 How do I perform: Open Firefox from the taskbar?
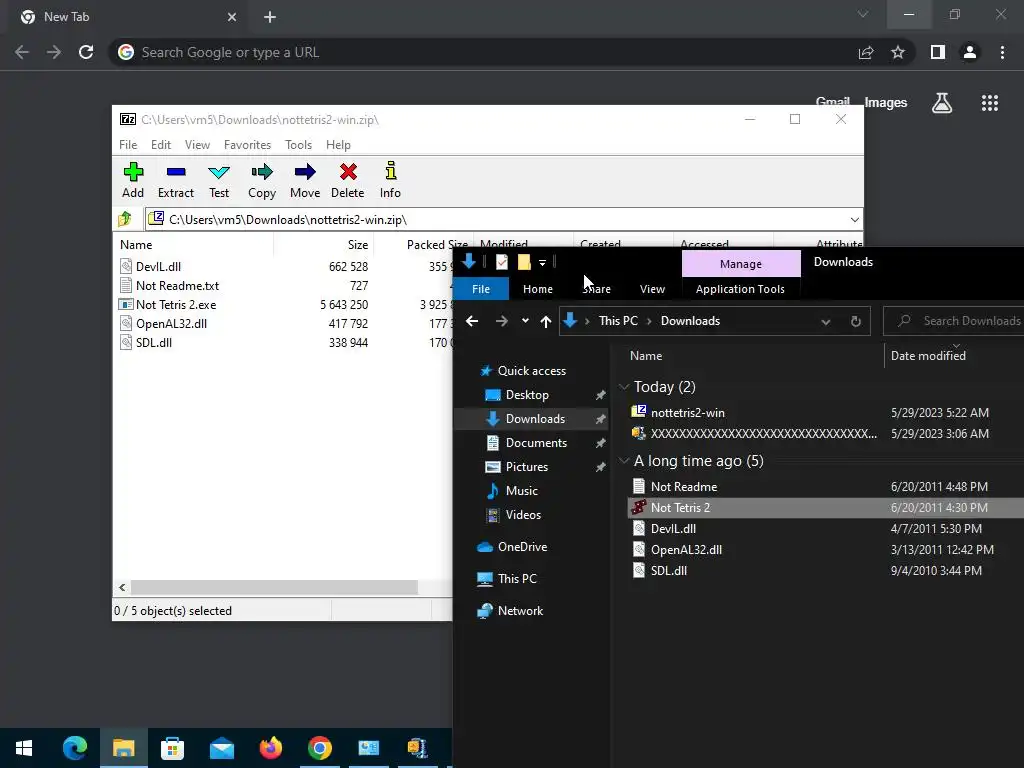(270, 748)
